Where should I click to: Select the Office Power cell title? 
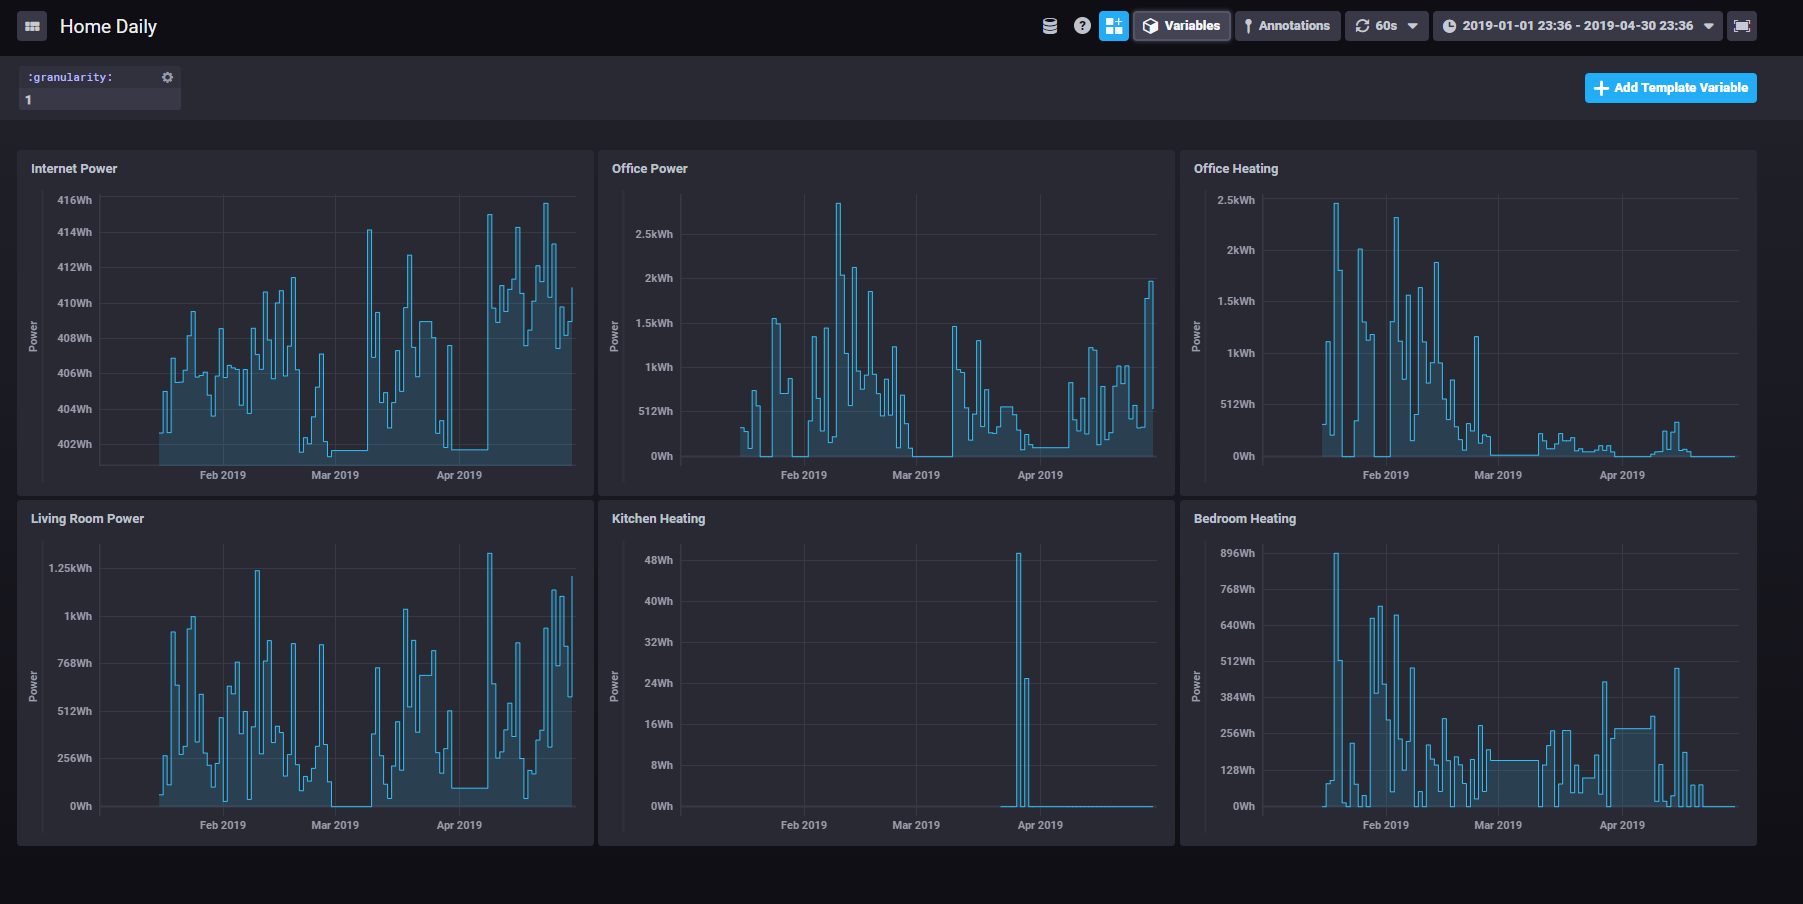[x=650, y=169]
